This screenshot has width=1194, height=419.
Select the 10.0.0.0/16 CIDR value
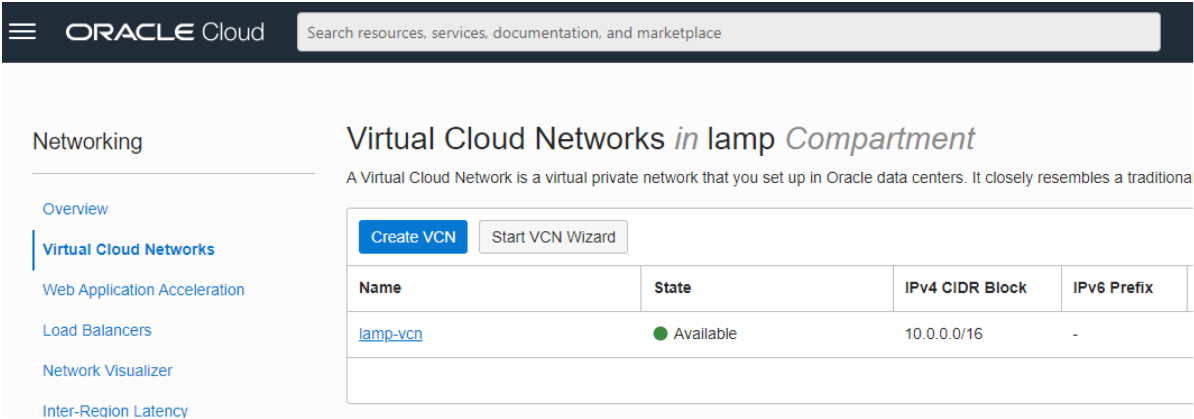[x=943, y=334]
